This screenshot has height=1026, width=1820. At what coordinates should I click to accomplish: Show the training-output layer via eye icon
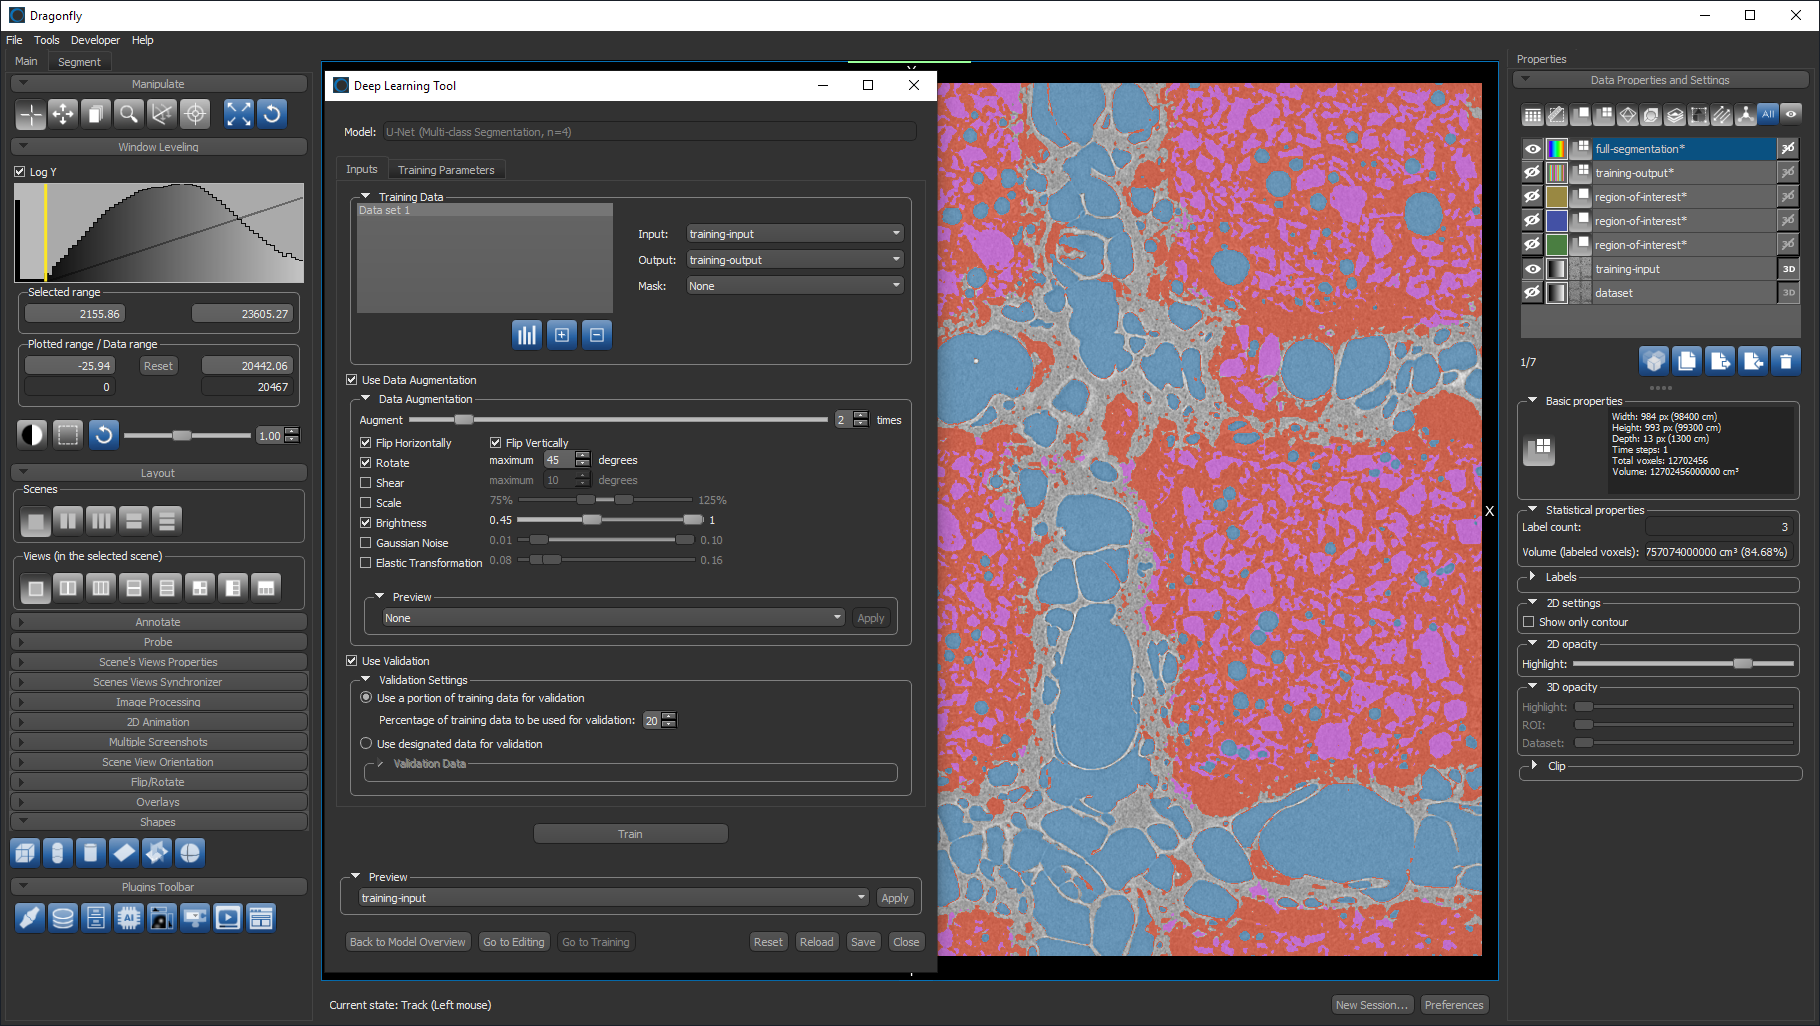pos(1532,173)
